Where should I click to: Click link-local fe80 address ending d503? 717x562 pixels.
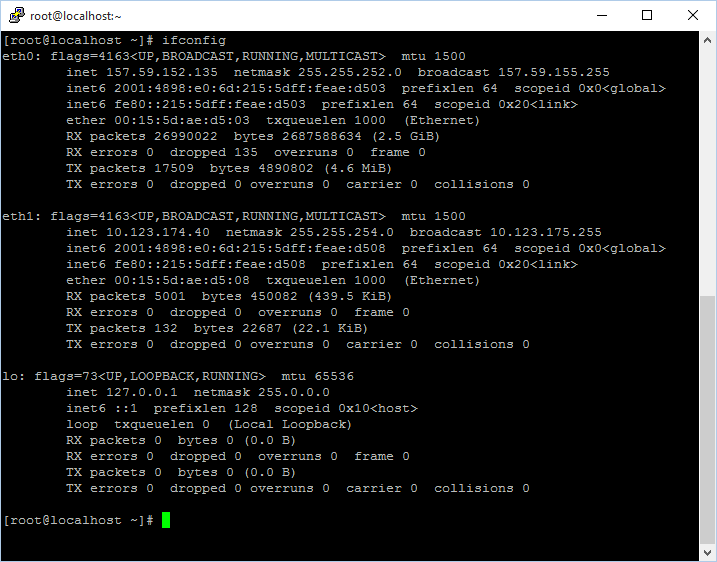pyautogui.click(x=210, y=104)
